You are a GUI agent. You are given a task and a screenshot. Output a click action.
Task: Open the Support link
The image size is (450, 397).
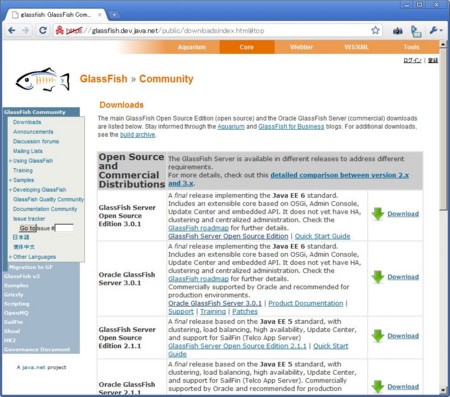181,312
